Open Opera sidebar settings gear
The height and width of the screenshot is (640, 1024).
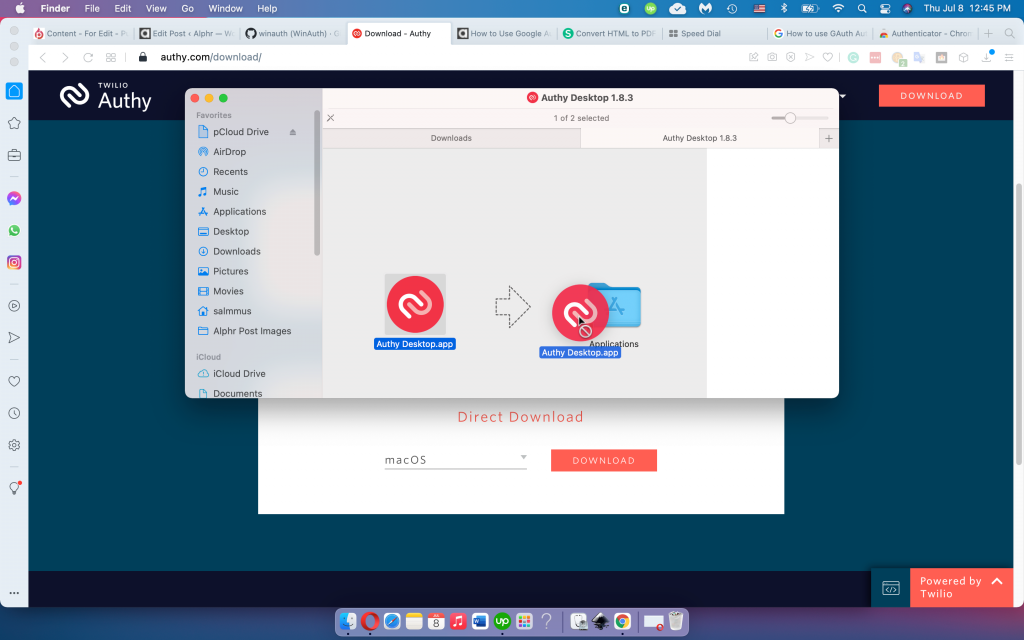pos(14,445)
